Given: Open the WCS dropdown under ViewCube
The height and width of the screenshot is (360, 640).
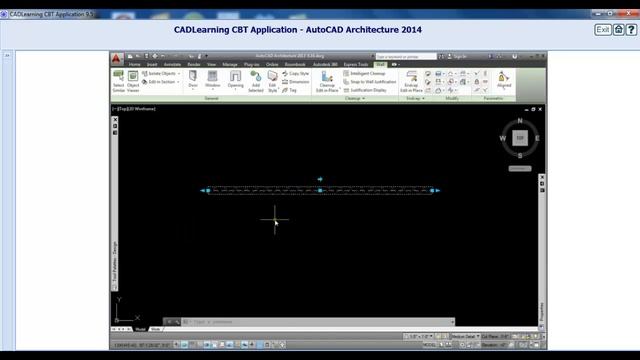Looking at the screenshot, I should [x=520, y=169].
